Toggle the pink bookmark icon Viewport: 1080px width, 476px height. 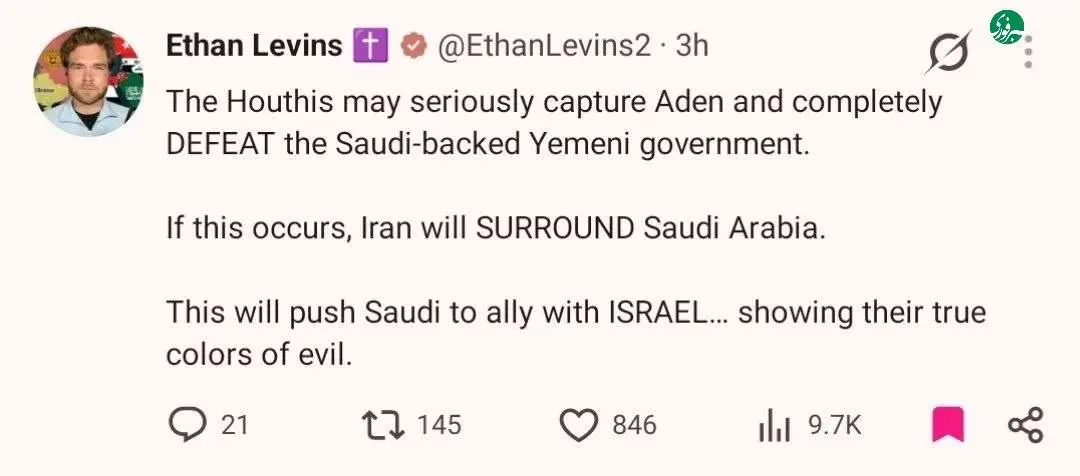click(948, 425)
